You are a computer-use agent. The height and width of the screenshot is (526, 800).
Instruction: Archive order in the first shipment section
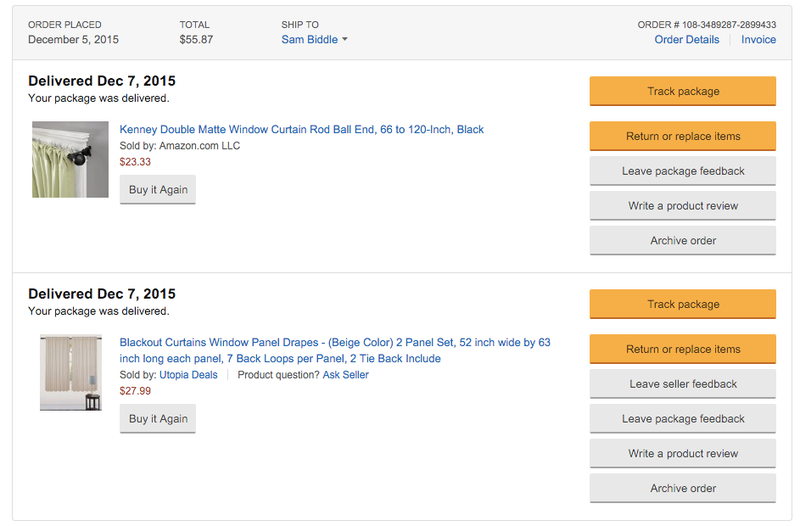(x=683, y=240)
